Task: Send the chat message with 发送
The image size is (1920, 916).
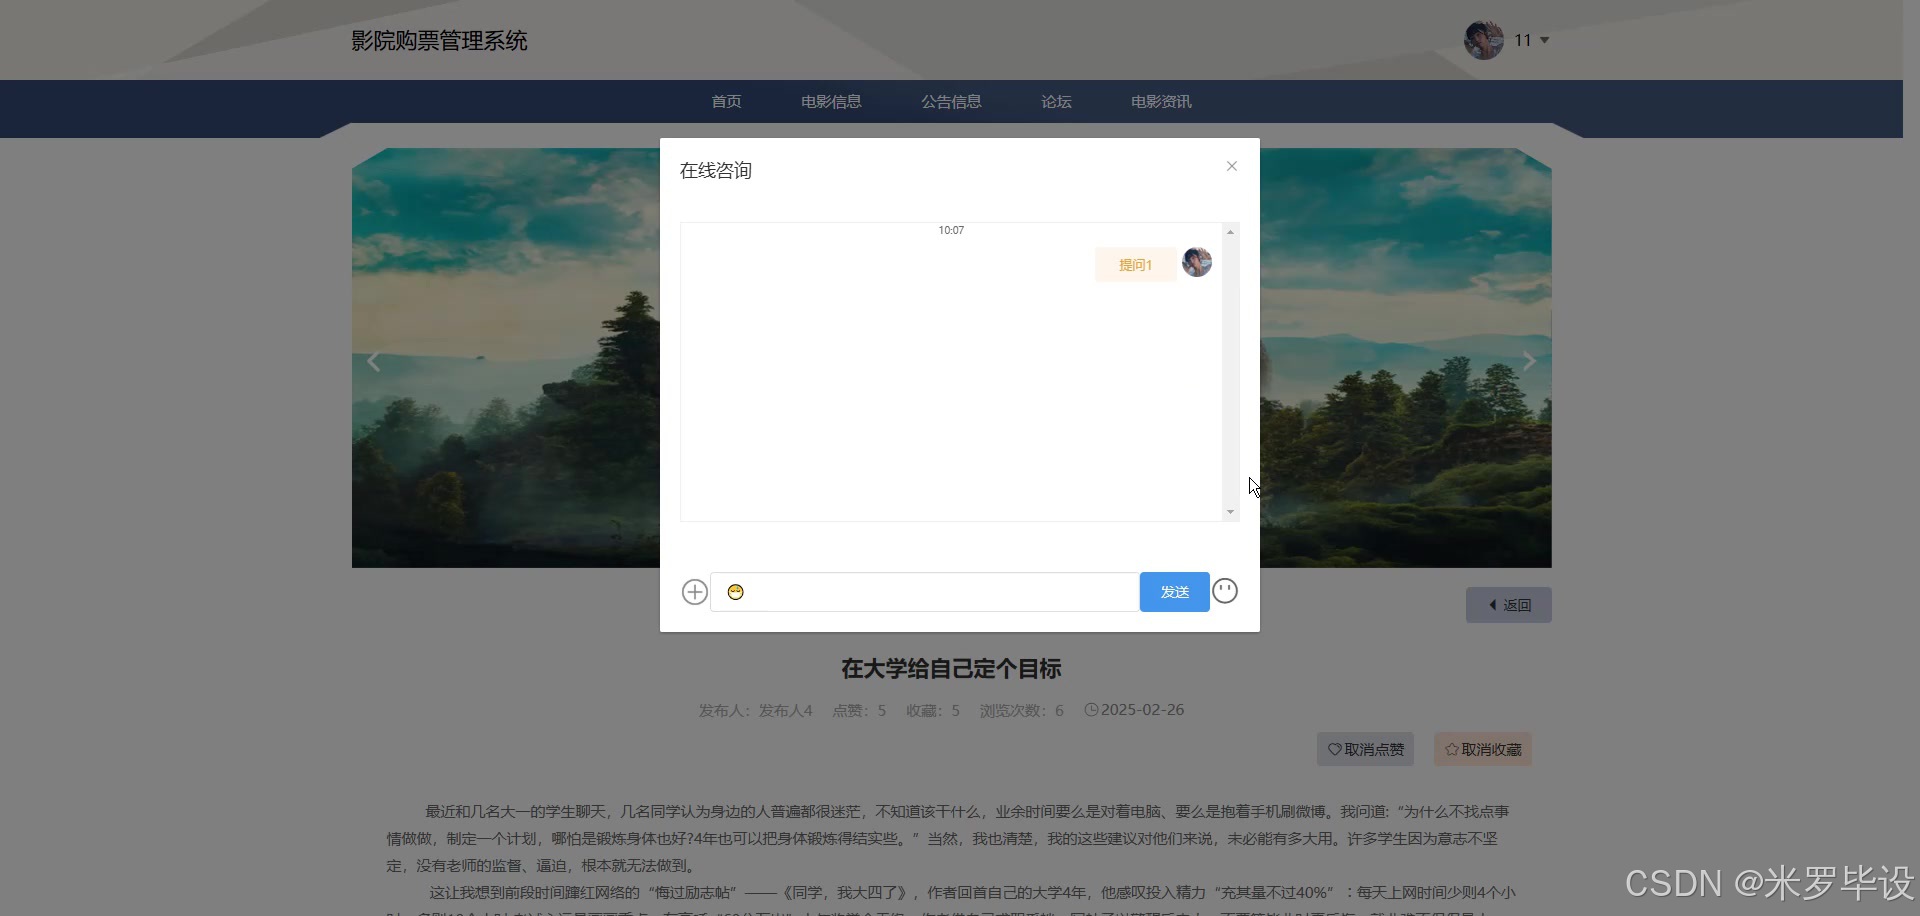Action: 1175,592
